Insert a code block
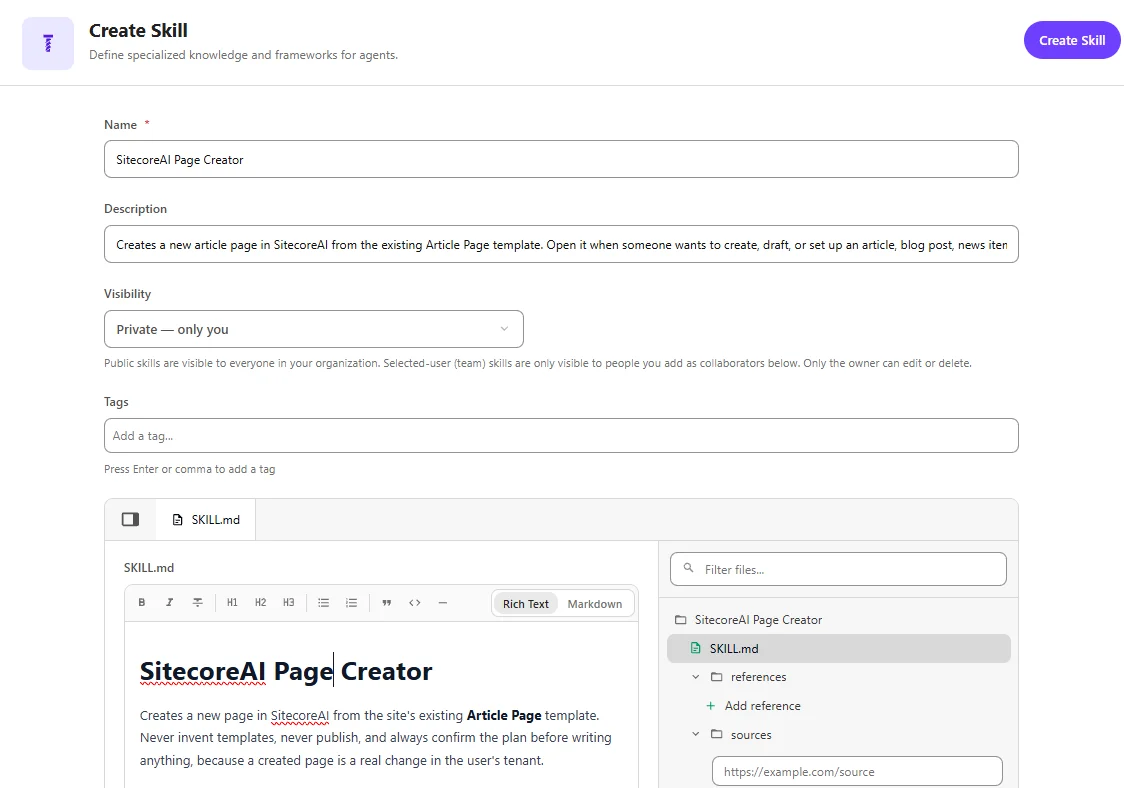Viewport: 1124px width, 788px height. pyautogui.click(x=414, y=602)
